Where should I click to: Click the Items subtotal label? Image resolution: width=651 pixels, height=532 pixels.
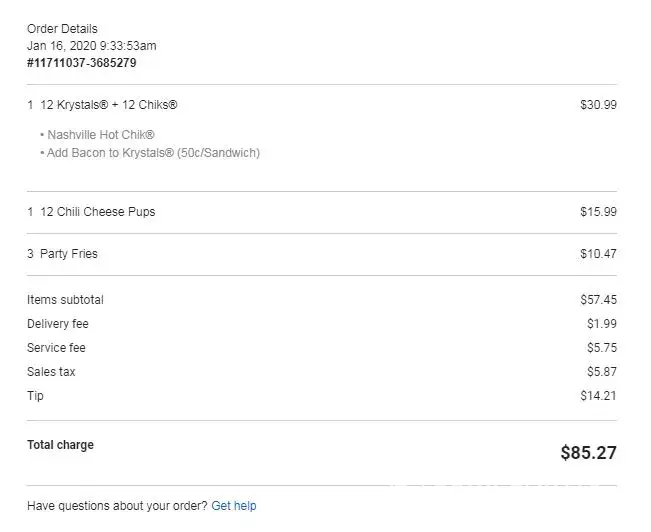coord(65,300)
